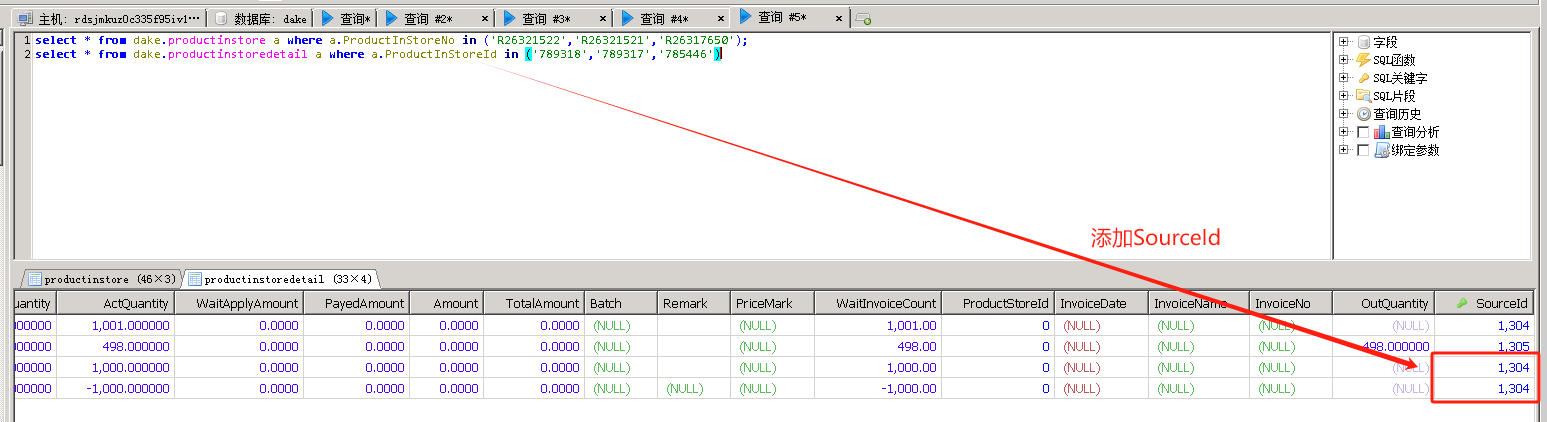Sort by the Batch column header
Image resolution: width=1547 pixels, height=422 pixels.
[x=620, y=303]
